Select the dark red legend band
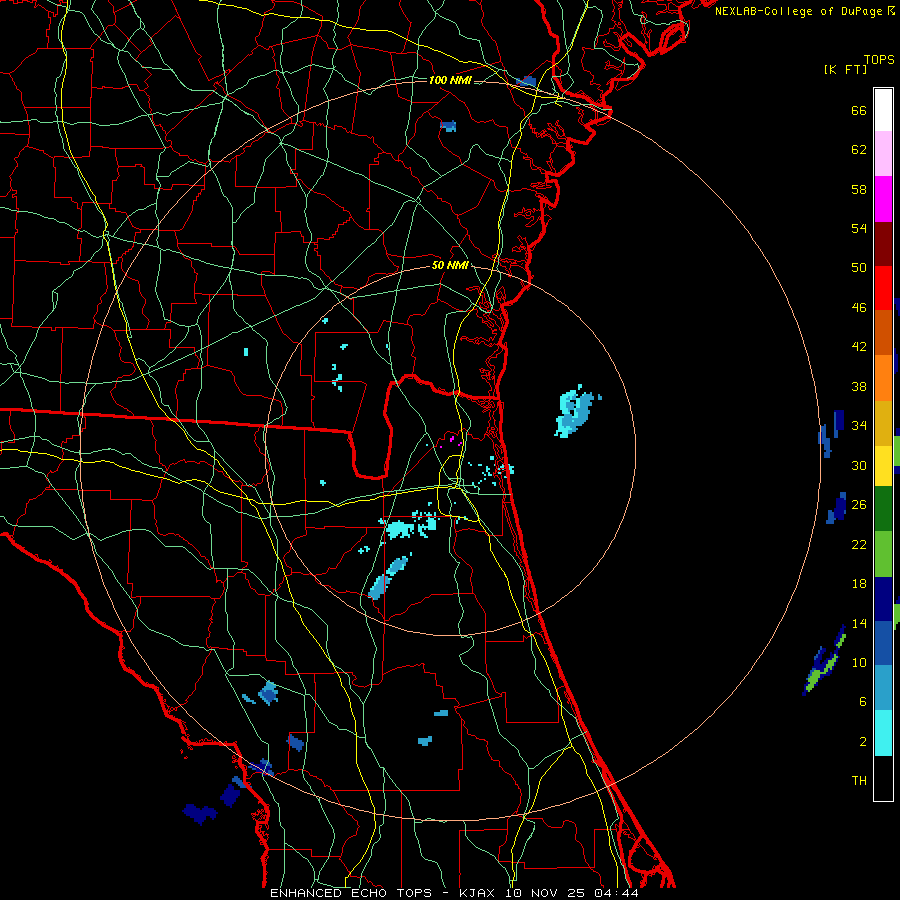 [x=883, y=243]
